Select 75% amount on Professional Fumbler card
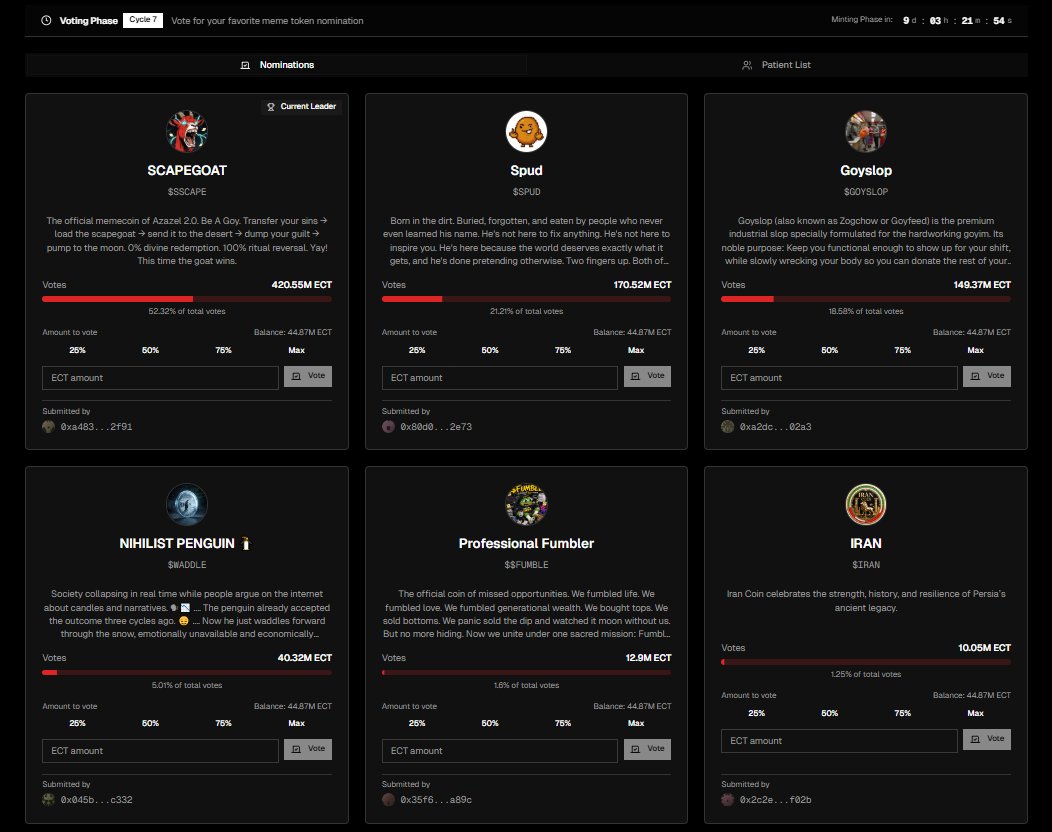This screenshot has height=832, width=1052. coord(563,723)
